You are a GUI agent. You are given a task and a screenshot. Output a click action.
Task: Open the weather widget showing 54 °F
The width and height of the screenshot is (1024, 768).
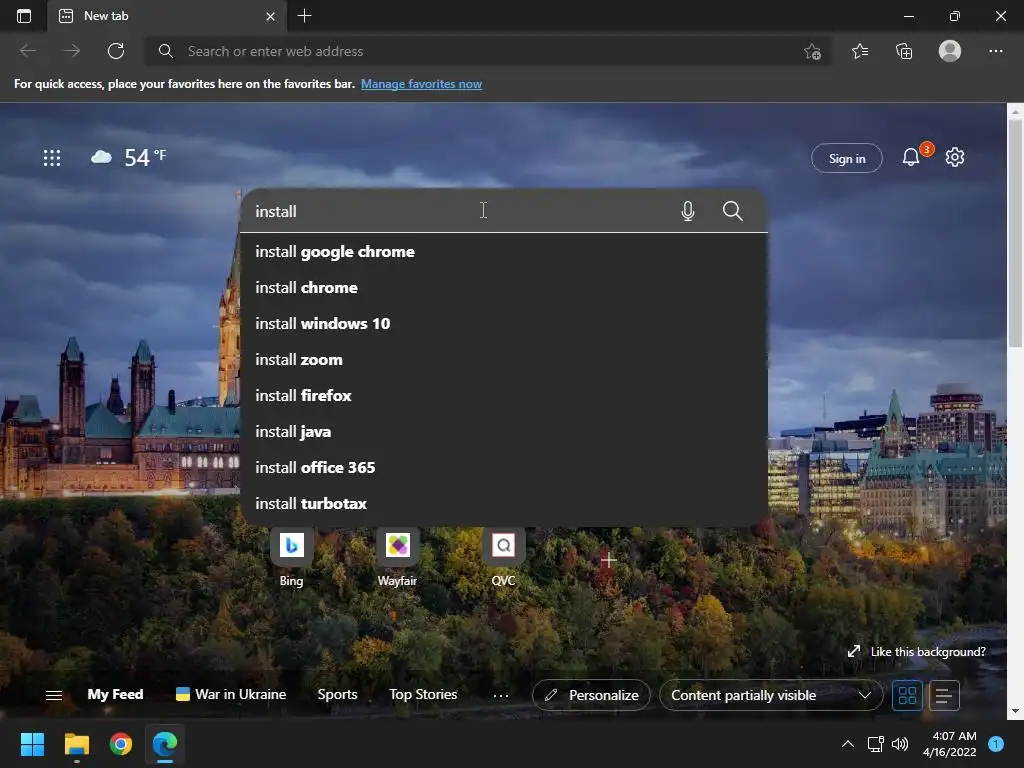[x=129, y=157]
